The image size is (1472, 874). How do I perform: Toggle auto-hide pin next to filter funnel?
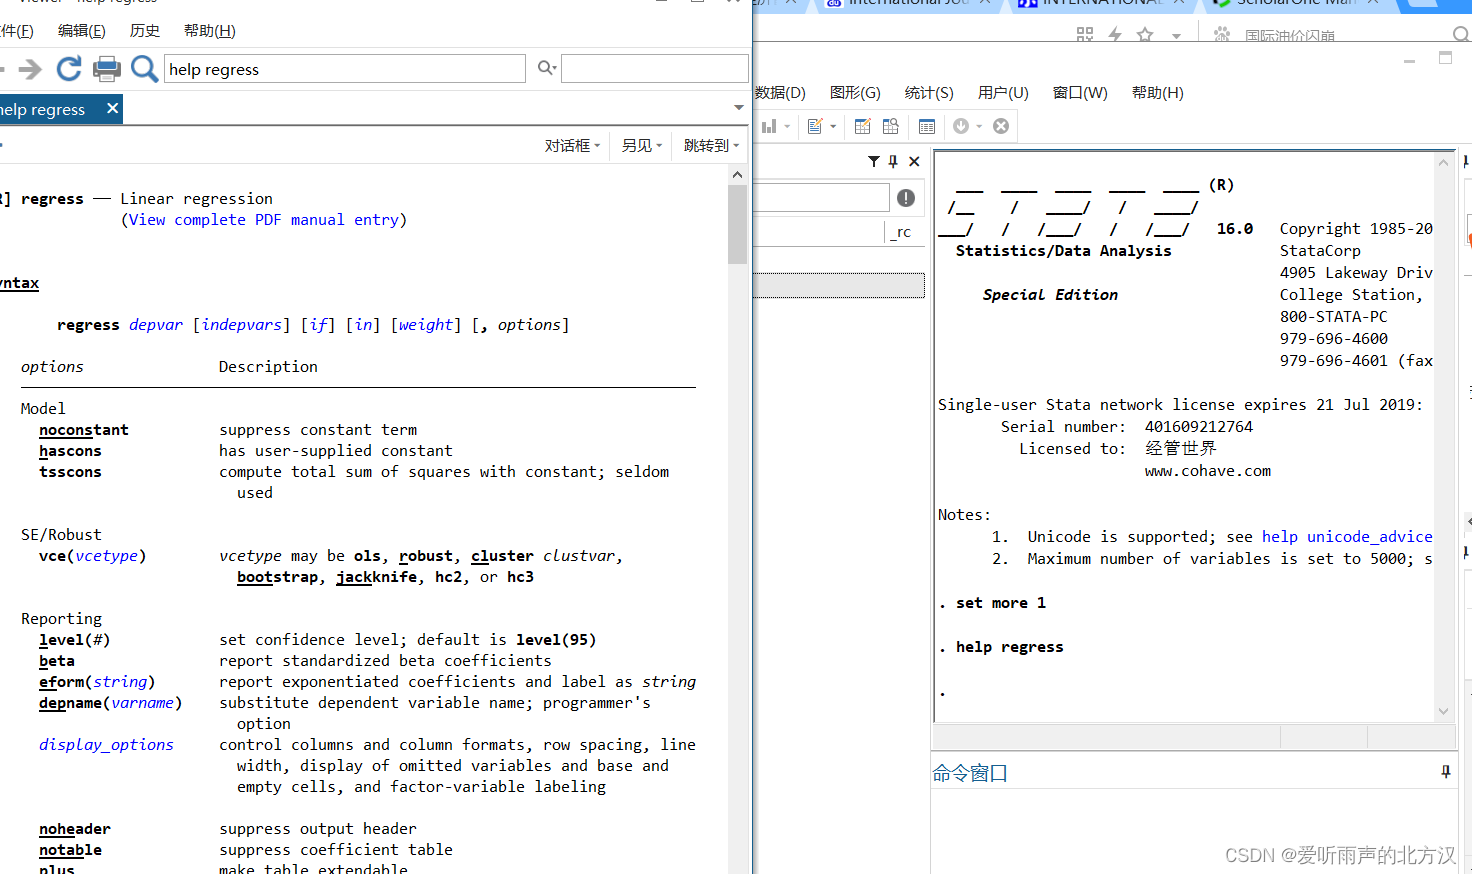pyautogui.click(x=893, y=161)
